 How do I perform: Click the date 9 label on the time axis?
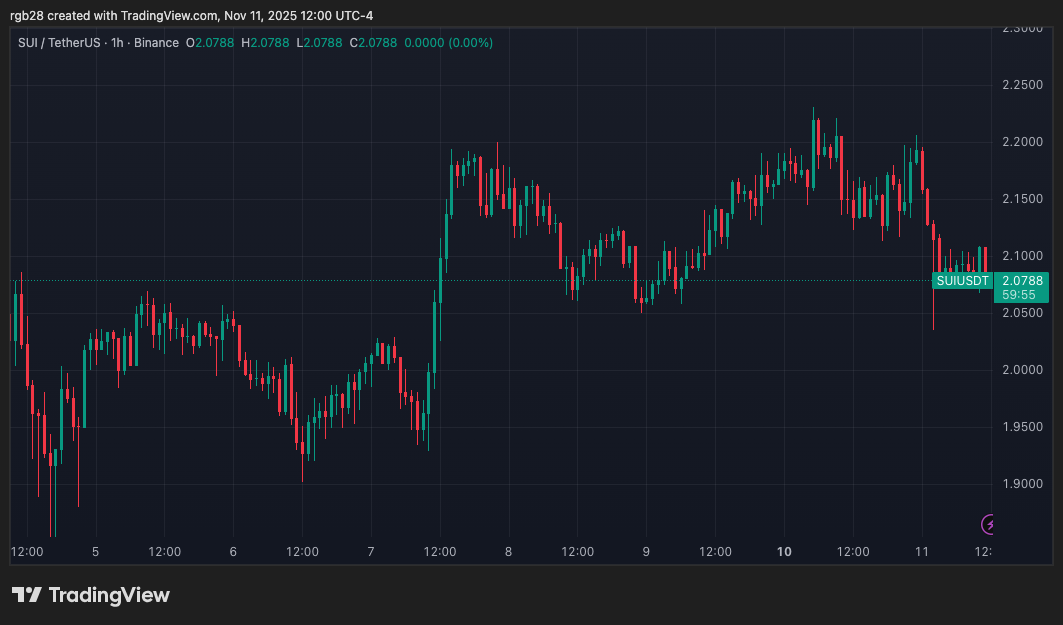pyautogui.click(x=646, y=552)
